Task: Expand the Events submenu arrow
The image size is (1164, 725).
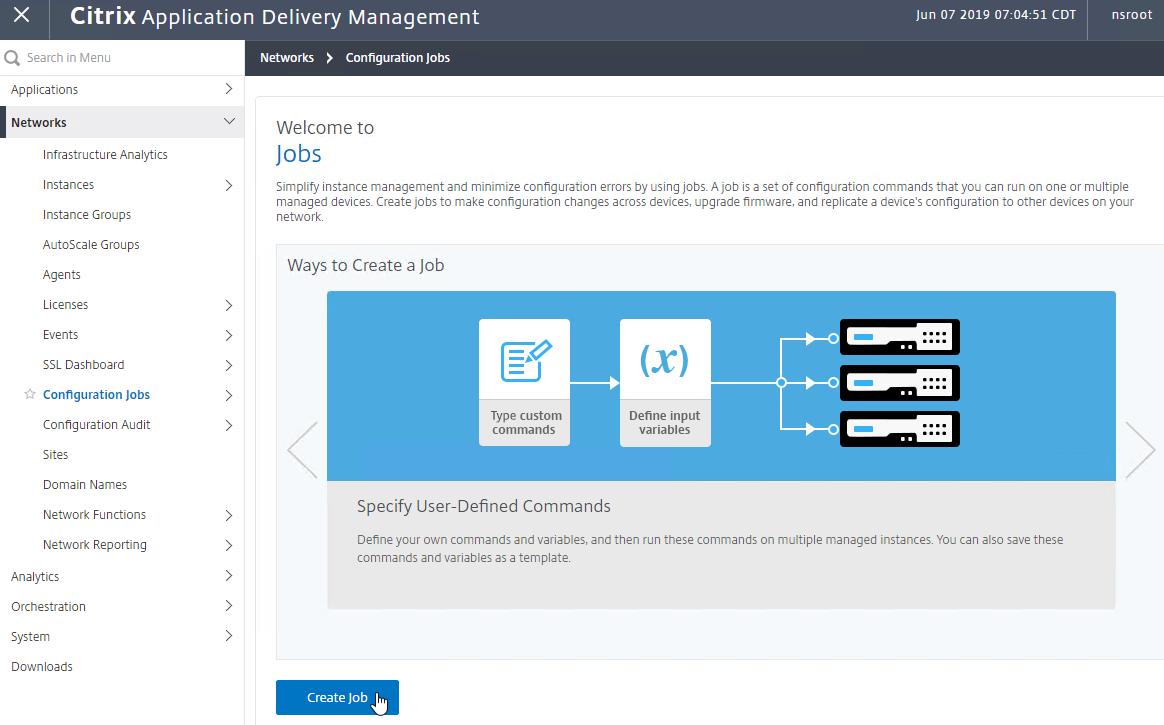Action: coord(229,335)
